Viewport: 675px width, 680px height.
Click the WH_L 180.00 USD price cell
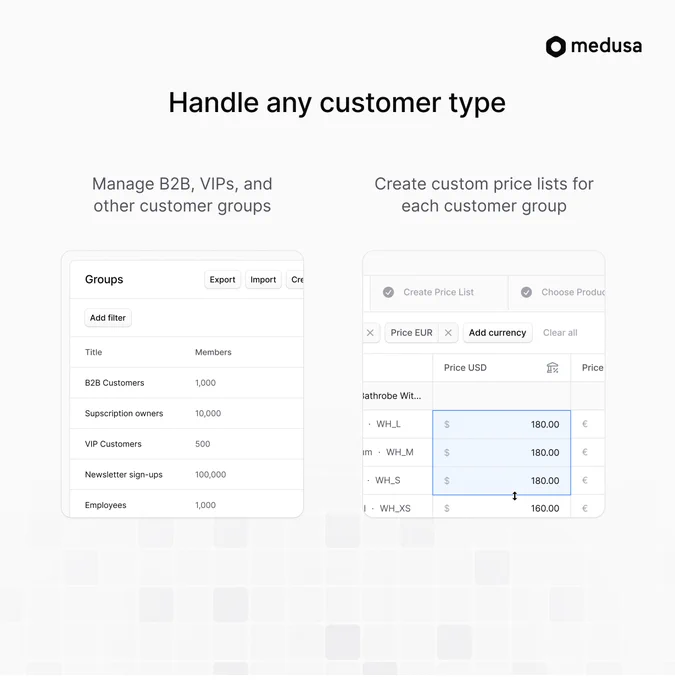[501, 424]
